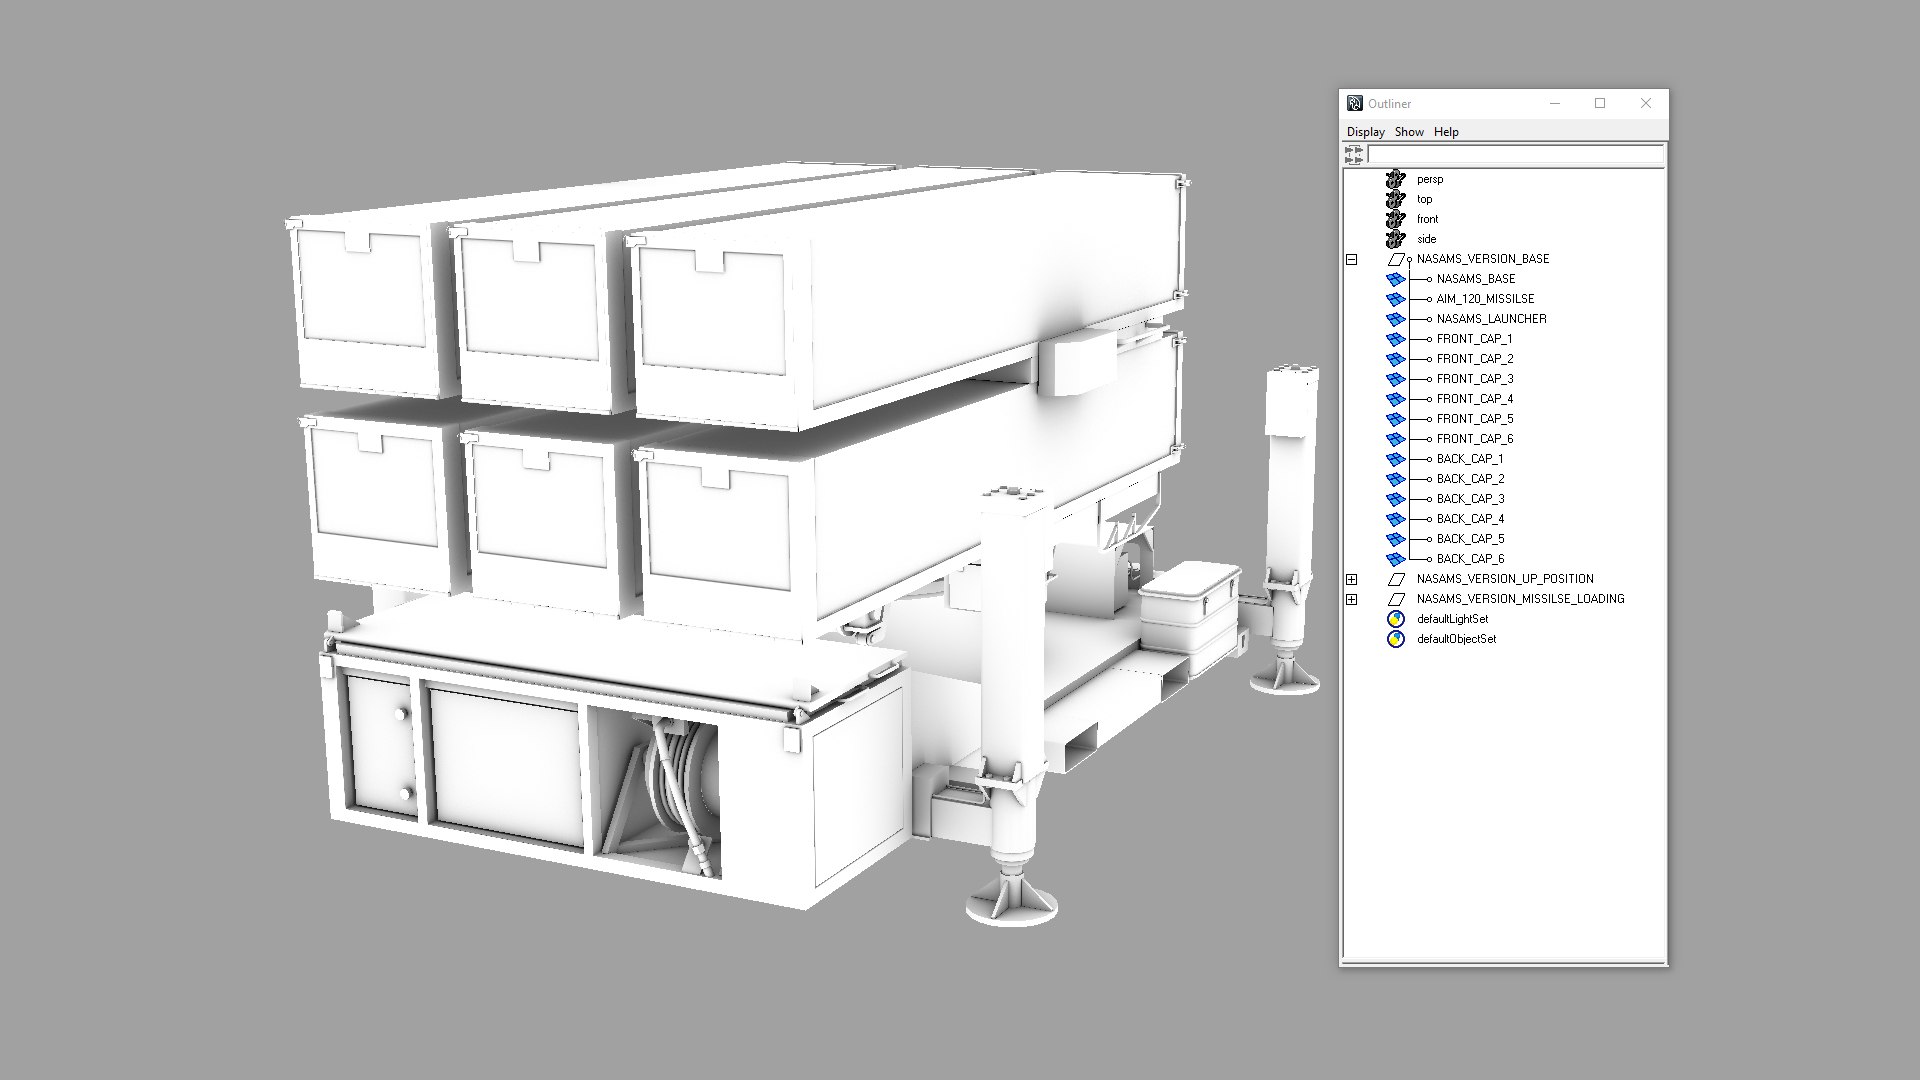Image resolution: width=1920 pixels, height=1080 pixels.
Task: Click the persp camera icon
Action: [x=1396, y=179]
